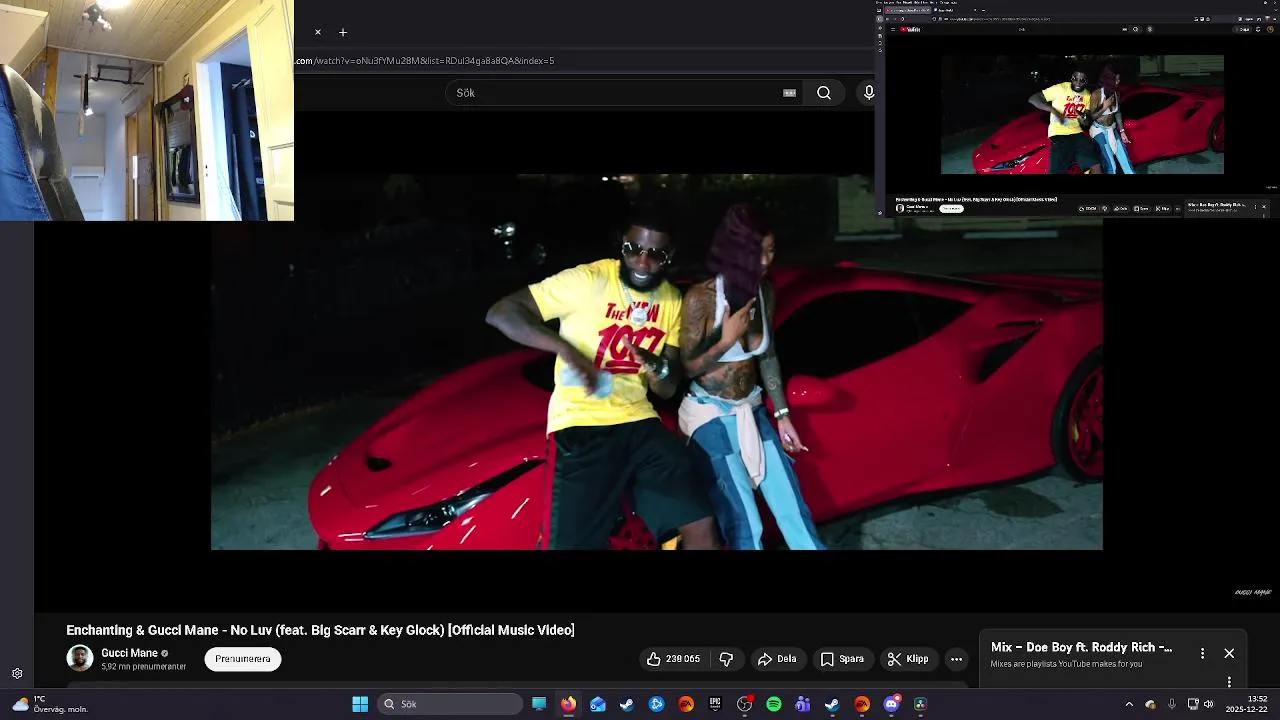The width and height of the screenshot is (1280, 720).
Task: Close the Mix playlist panel
Action: tap(1229, 653)
